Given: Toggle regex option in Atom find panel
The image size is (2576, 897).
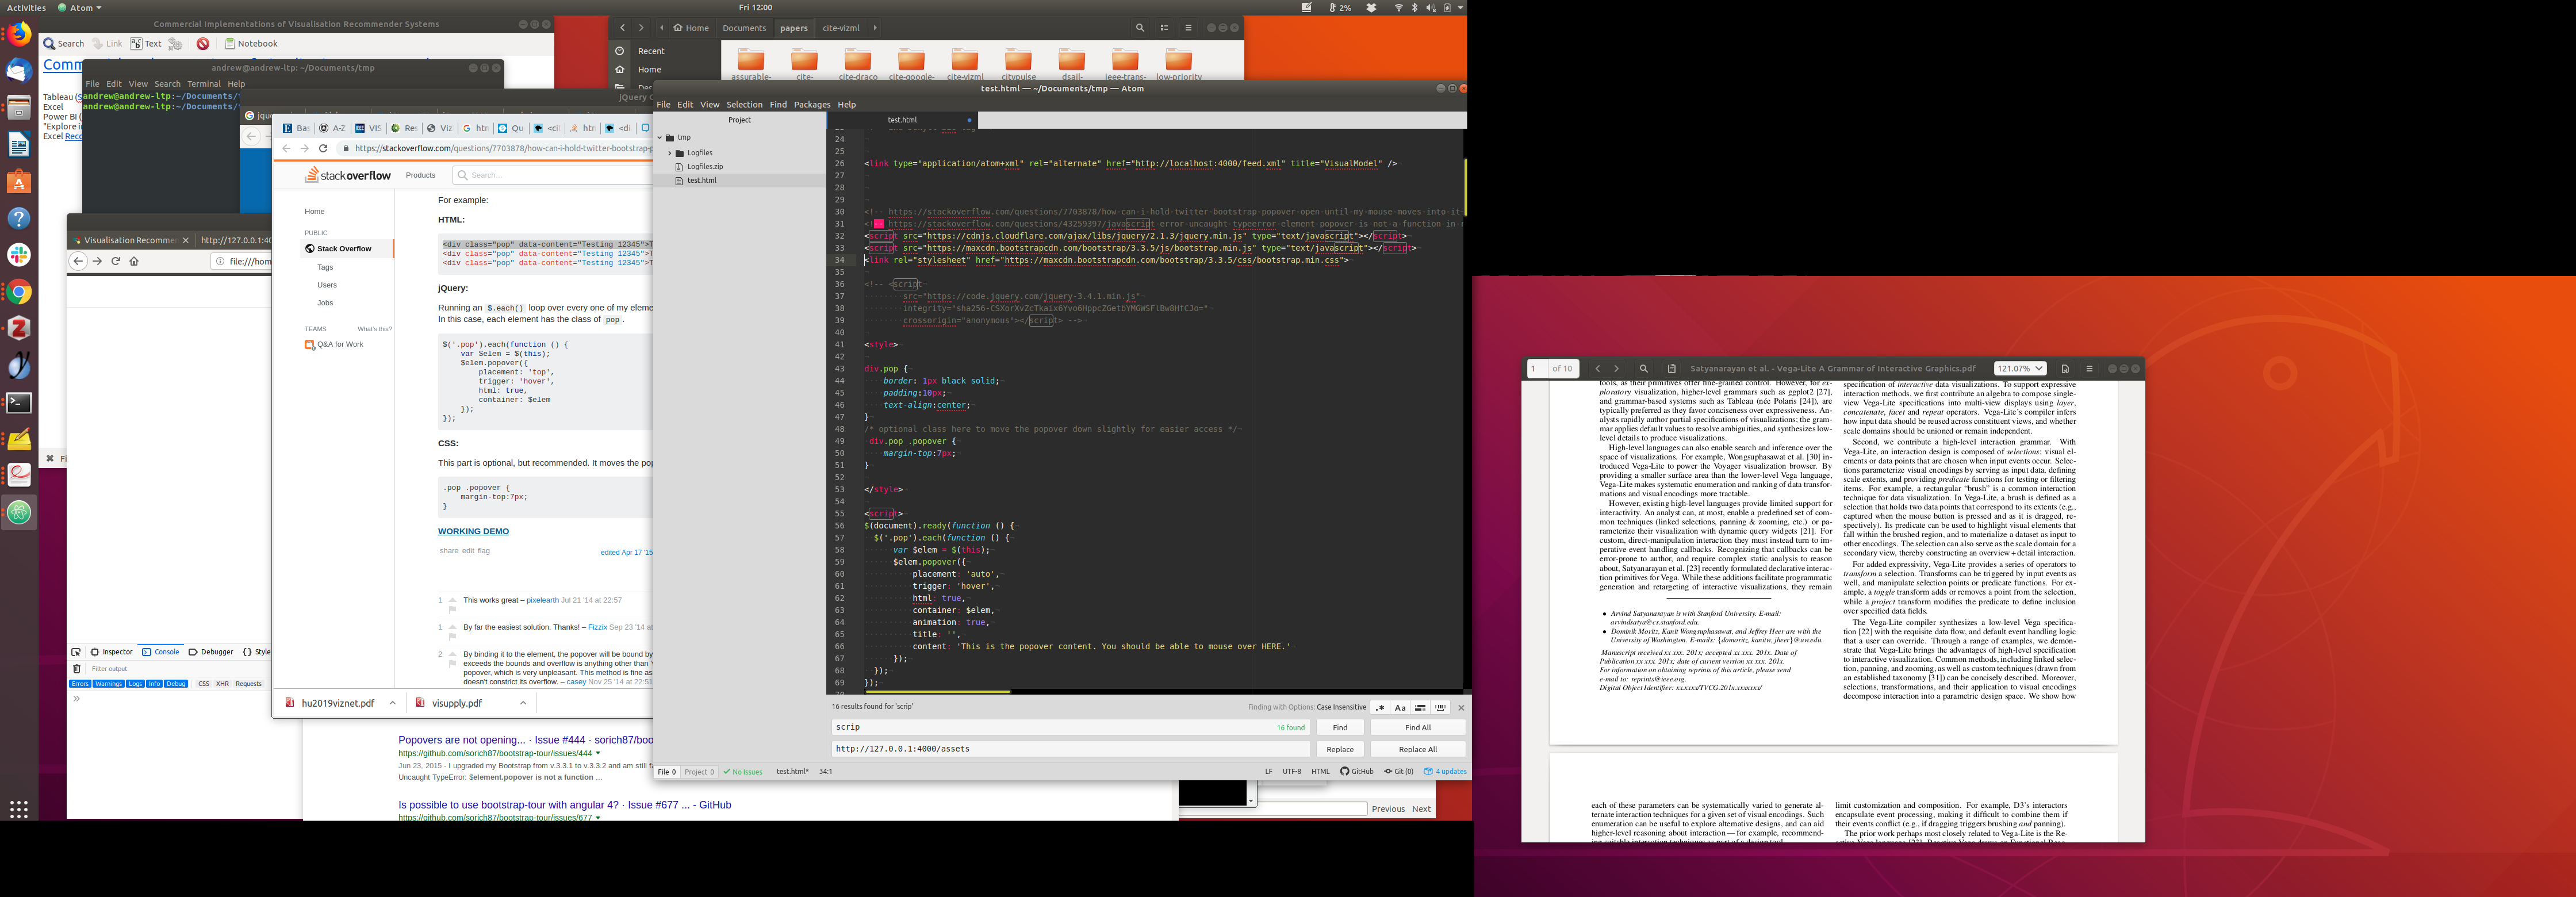Looking at the screenshot, I should tap(1380, 707).
